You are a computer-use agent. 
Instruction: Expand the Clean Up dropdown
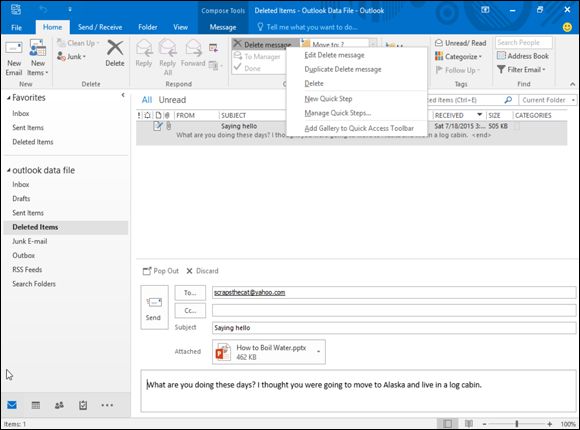78,43
